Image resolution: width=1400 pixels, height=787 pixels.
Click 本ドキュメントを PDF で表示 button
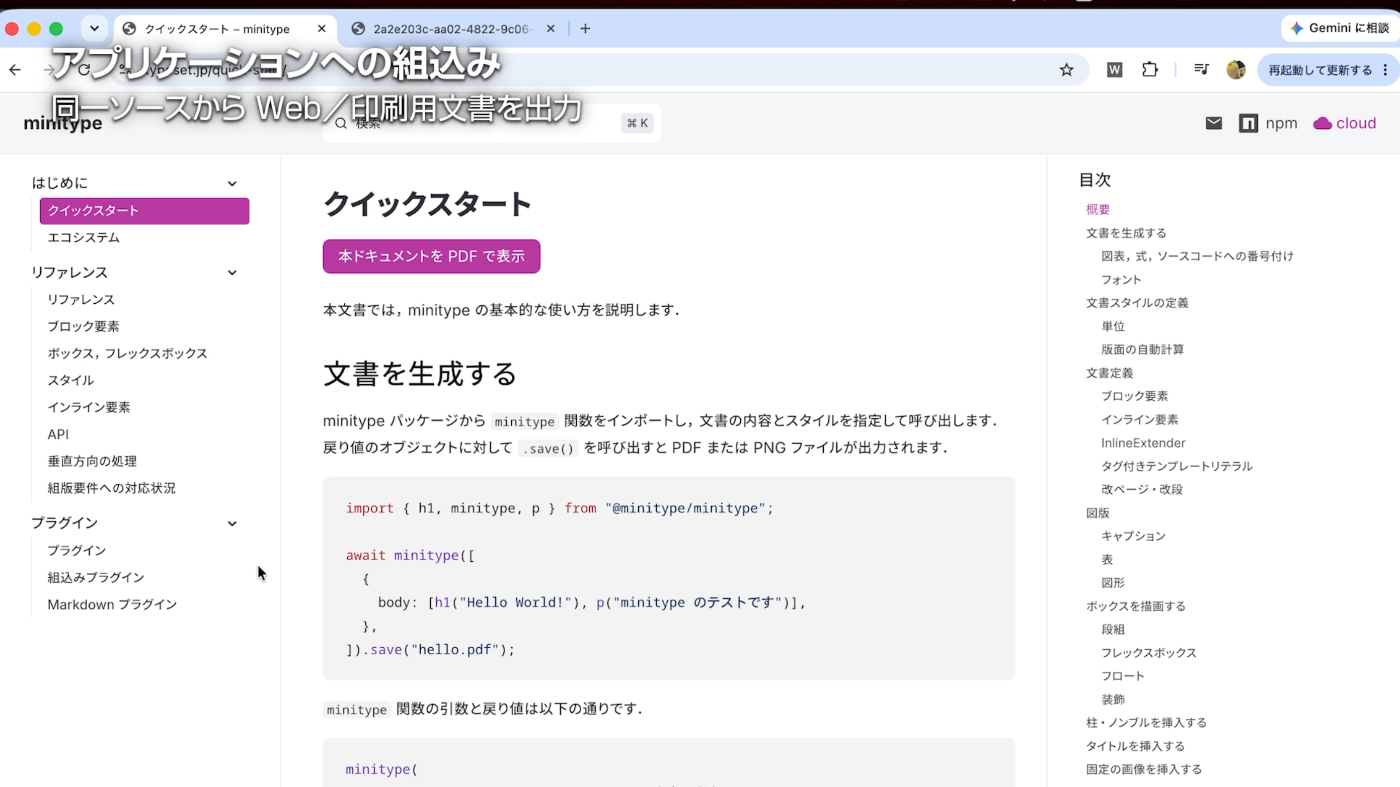coord(431,256)
